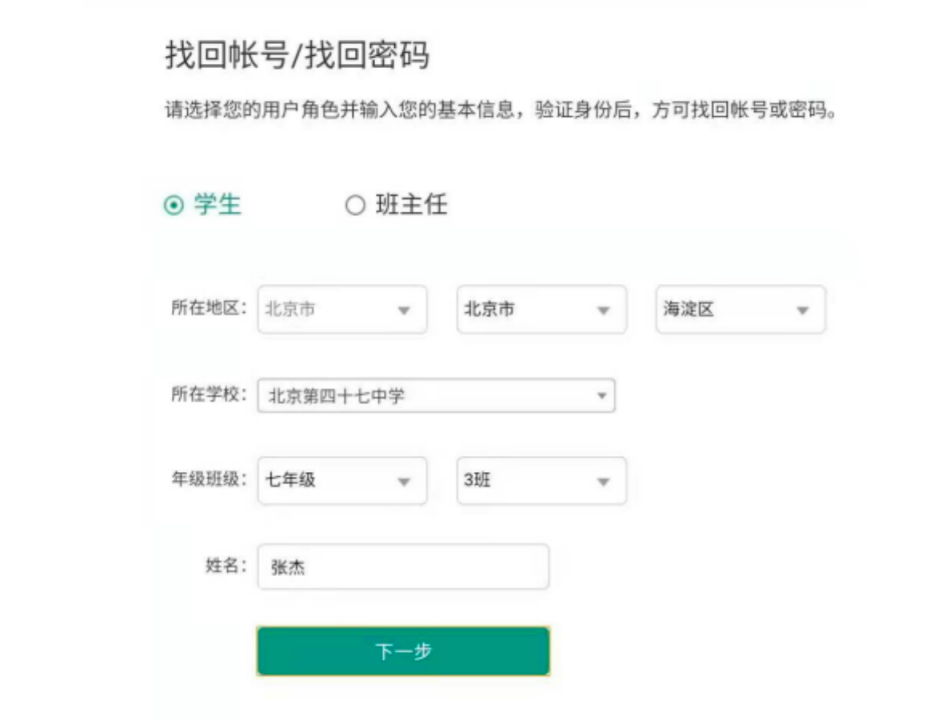The height and width of the screenshot is (720, 934).
Task: Open the 3班 class dropdown
Action: point(541,480)
